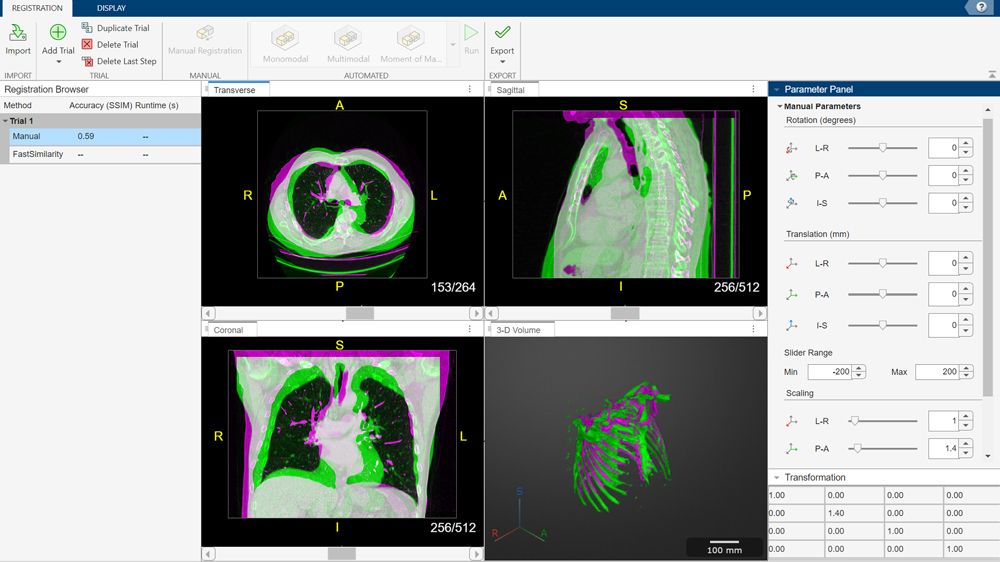Click the Export checkmark icon
The image size is (1000, 562).
click(x=502, y=33)
